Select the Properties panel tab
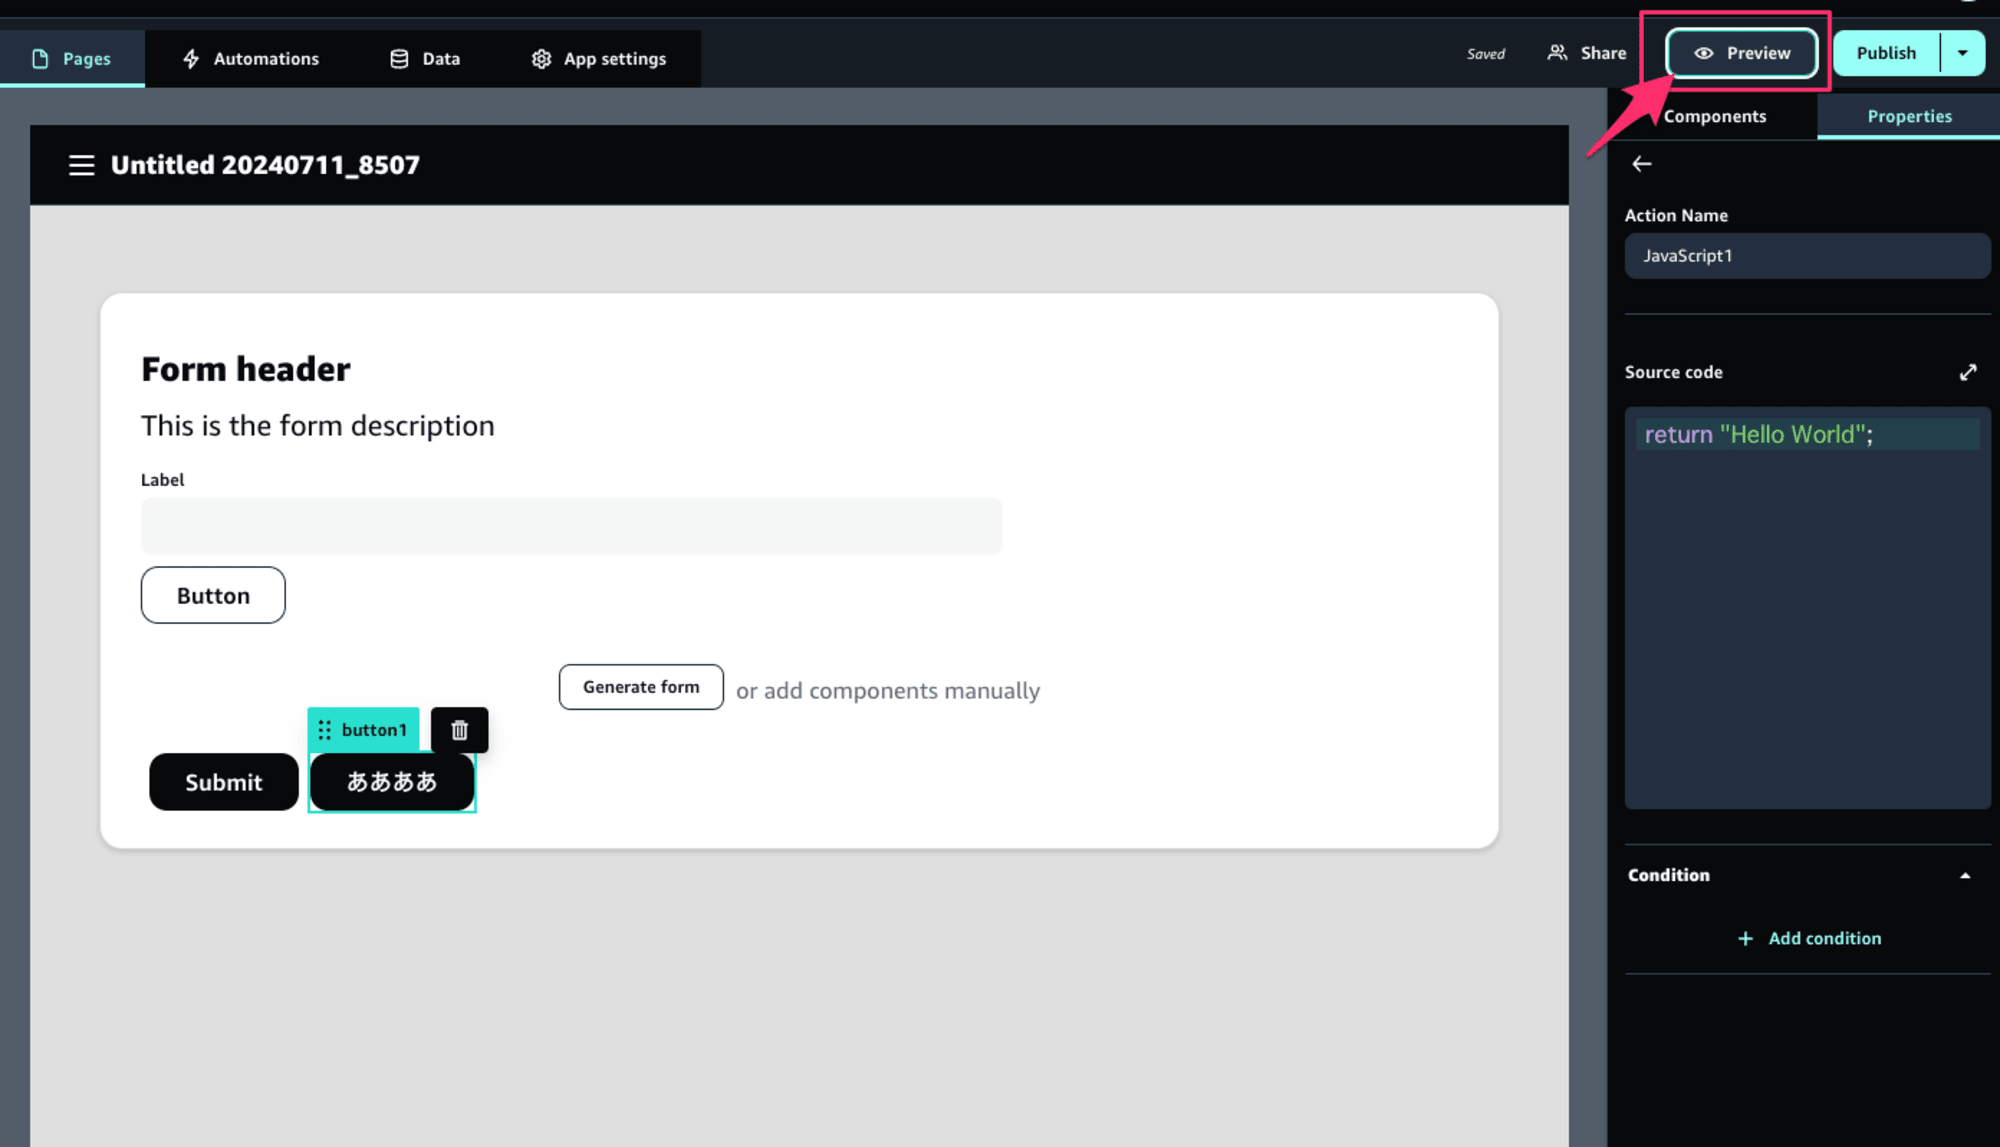The width and height of the screenshot is (2000, 1147). (x=1908, y=116)
